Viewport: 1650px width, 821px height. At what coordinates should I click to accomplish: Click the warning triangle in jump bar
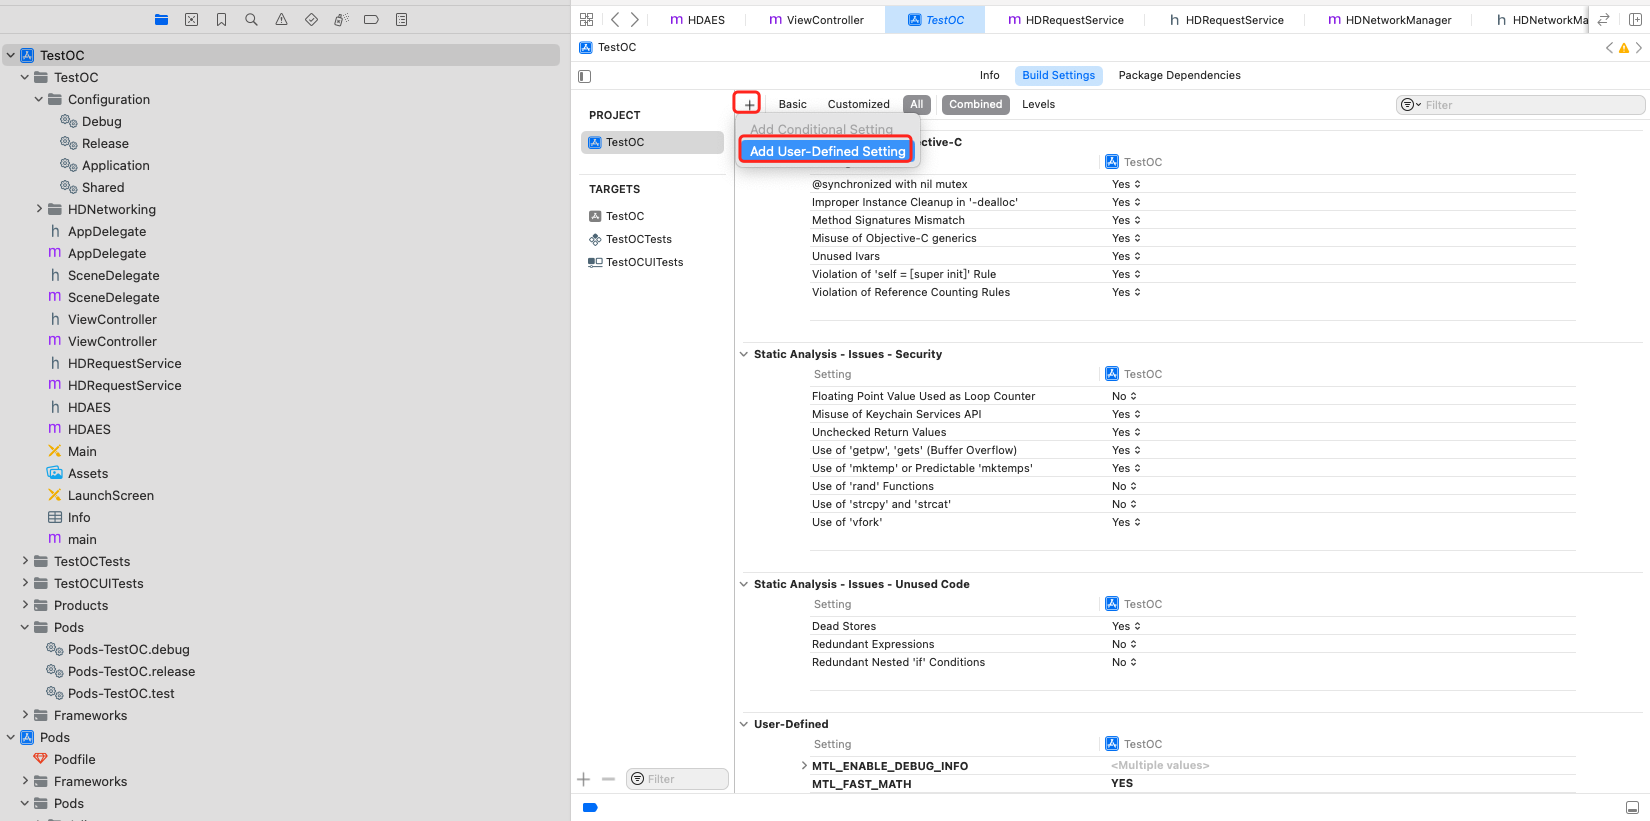(x=1624, y=48)
